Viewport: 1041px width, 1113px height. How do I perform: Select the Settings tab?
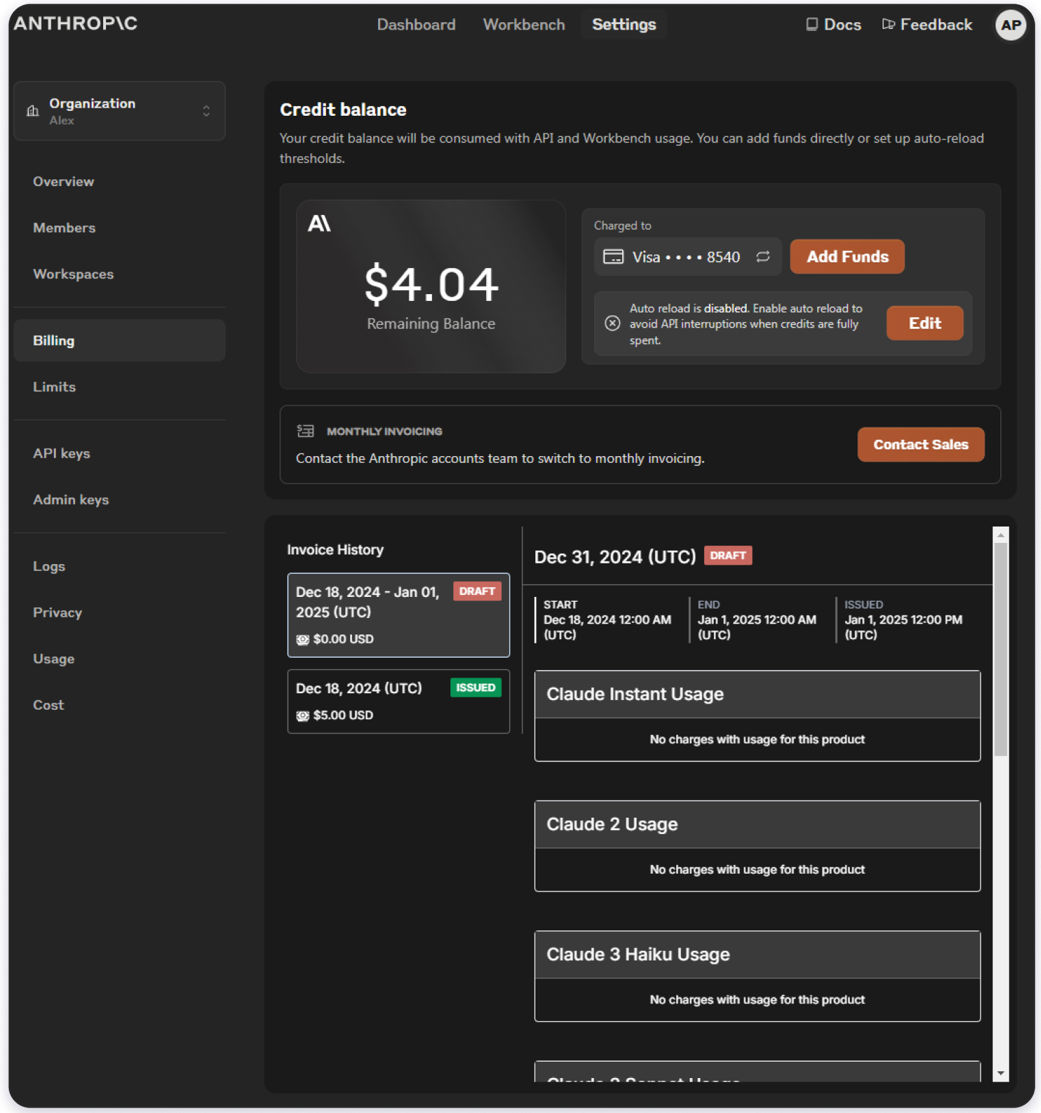pyautogui.click(x=624, y=24)
